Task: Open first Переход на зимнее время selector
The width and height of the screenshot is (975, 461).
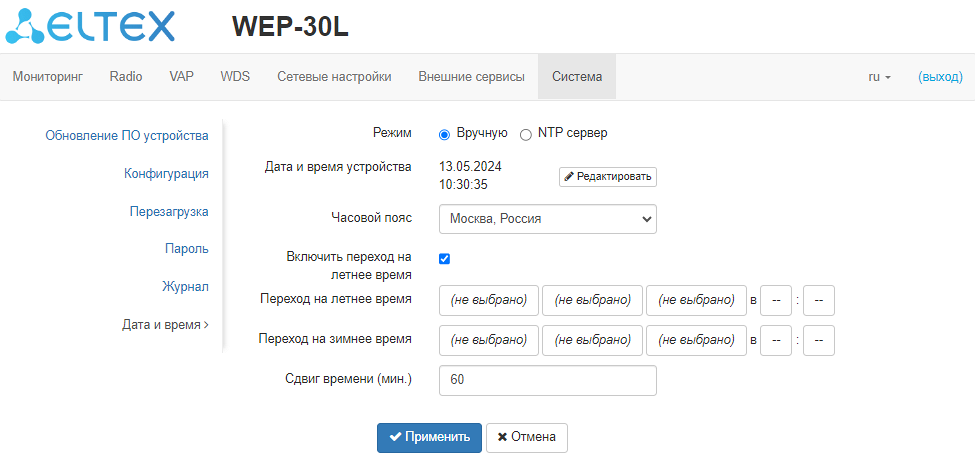Action: click(x=489, y=340)
